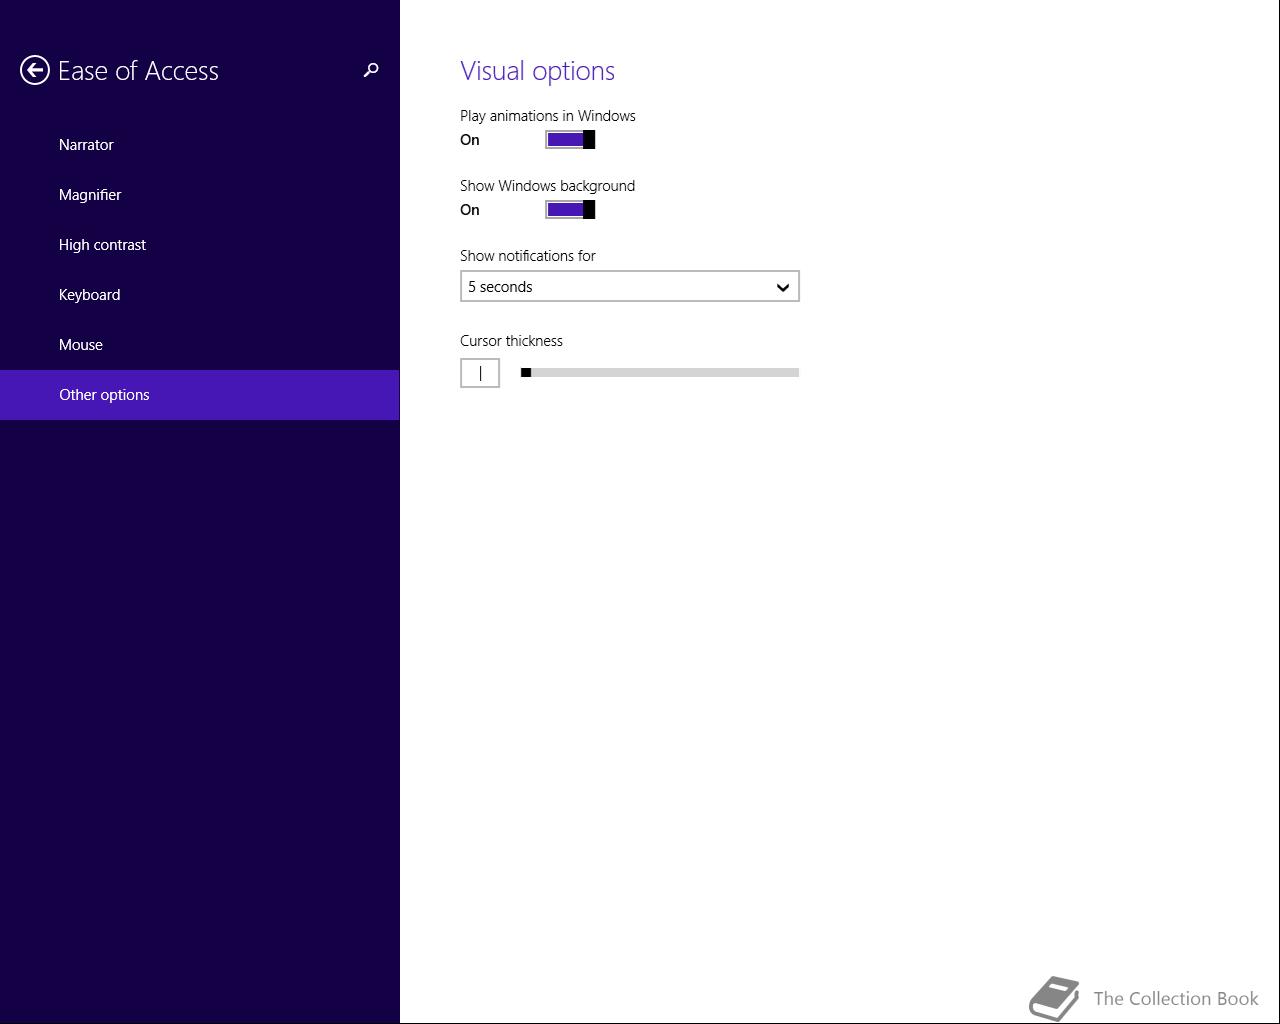Open the Narrator settings
Screen dimensions: 1280x1024
(x=200, y=145)
